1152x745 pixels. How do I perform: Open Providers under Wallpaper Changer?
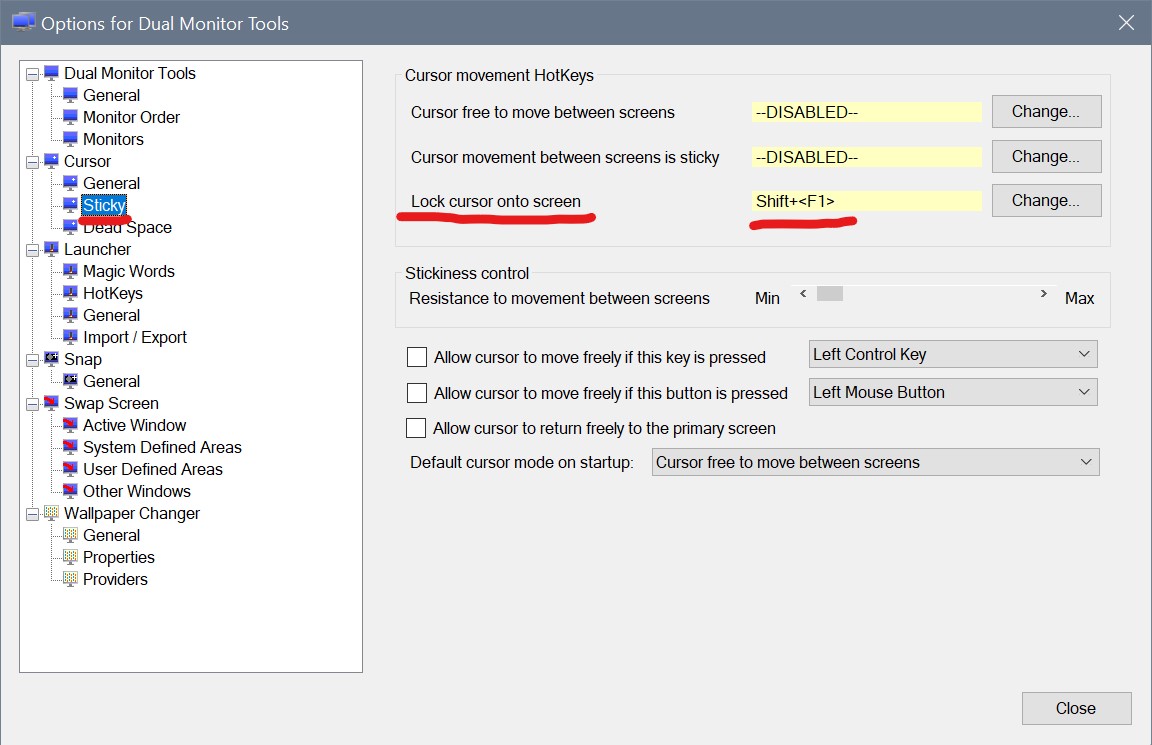point(115,579)
